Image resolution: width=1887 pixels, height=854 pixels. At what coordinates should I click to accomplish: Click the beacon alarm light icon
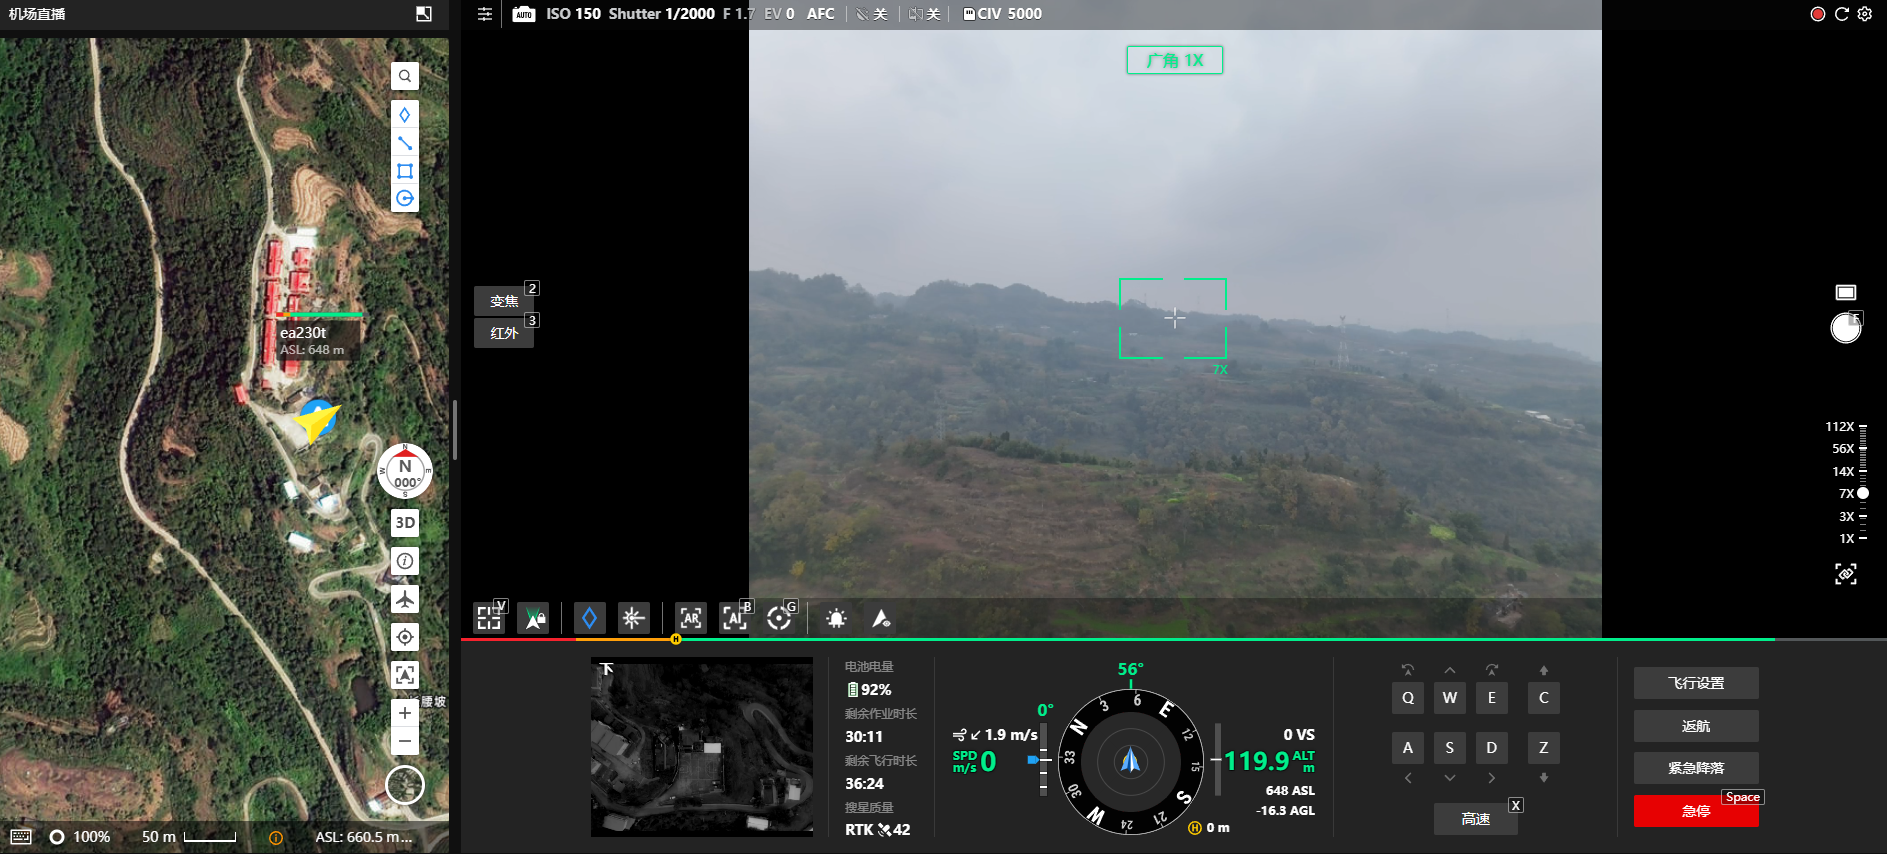point(836,618)
